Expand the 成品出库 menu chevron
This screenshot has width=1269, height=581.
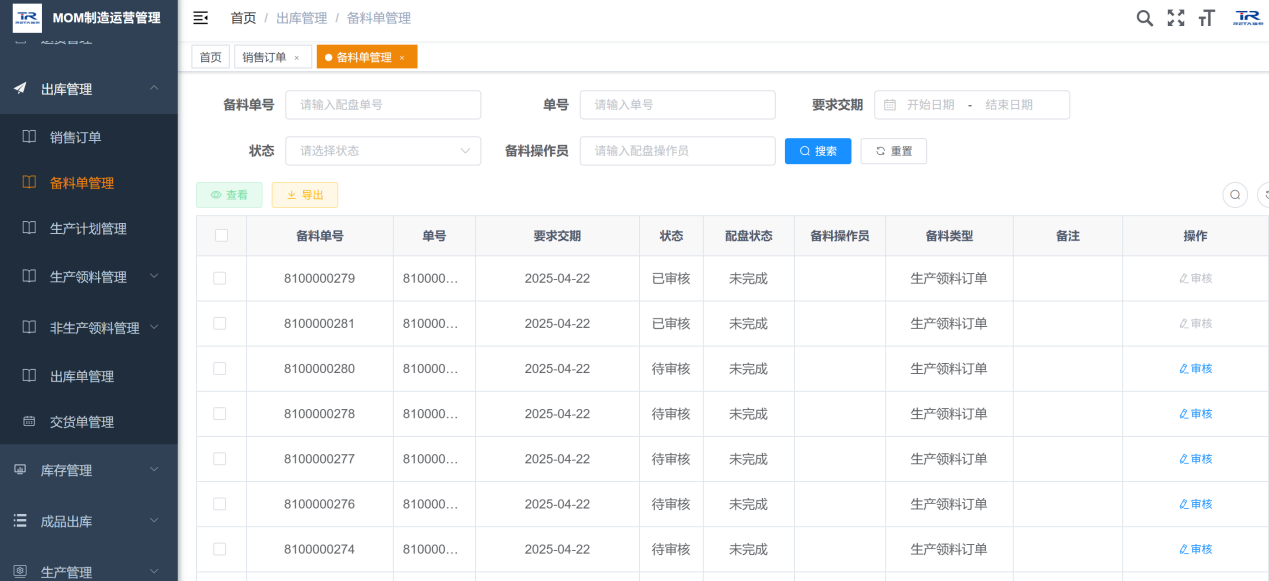154,521
